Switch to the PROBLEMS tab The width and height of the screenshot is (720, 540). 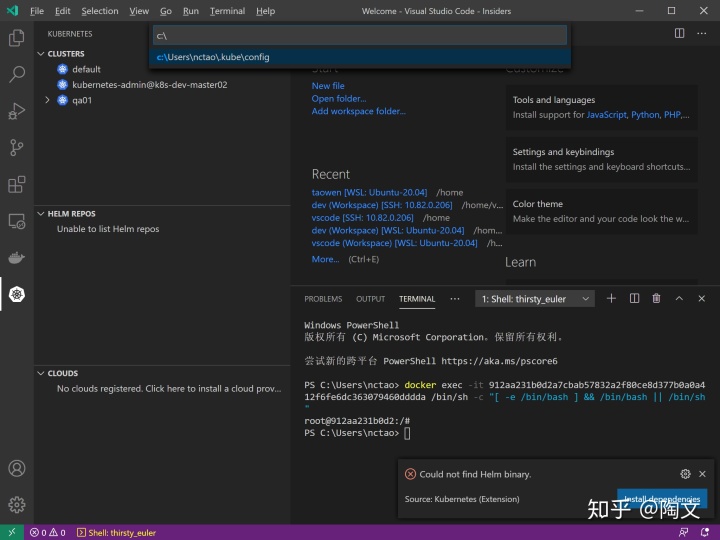pyautogui.click(x=323, y=299)
